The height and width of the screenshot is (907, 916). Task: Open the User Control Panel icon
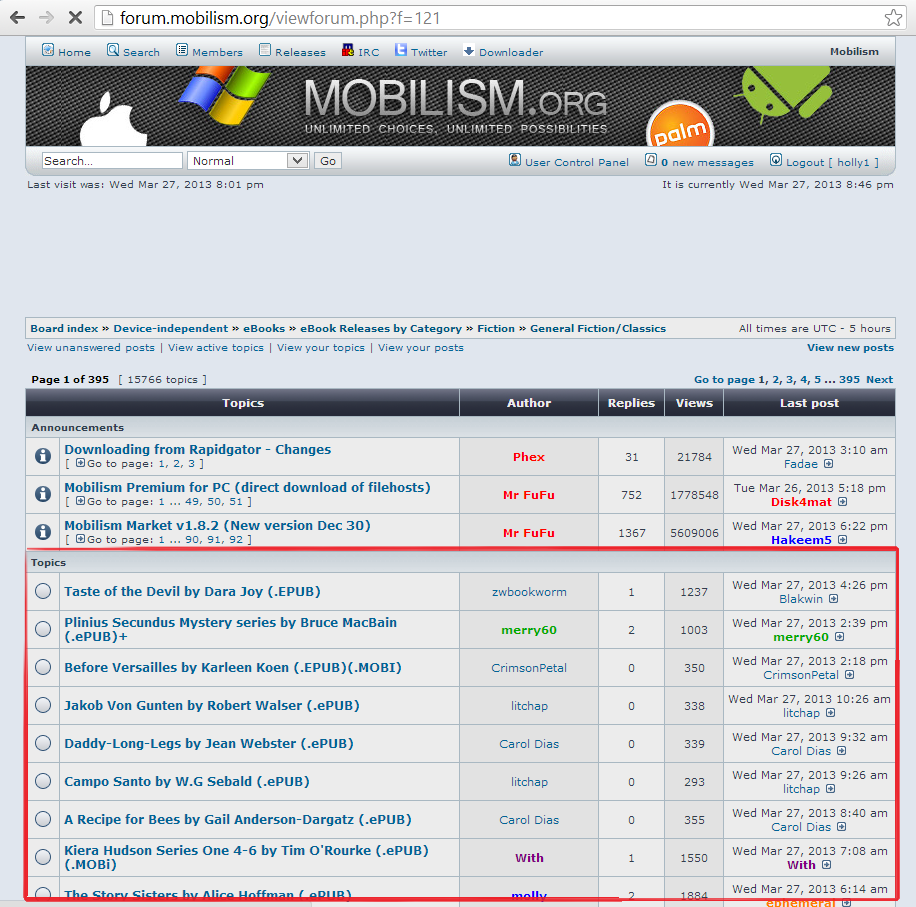pos(513,161)
